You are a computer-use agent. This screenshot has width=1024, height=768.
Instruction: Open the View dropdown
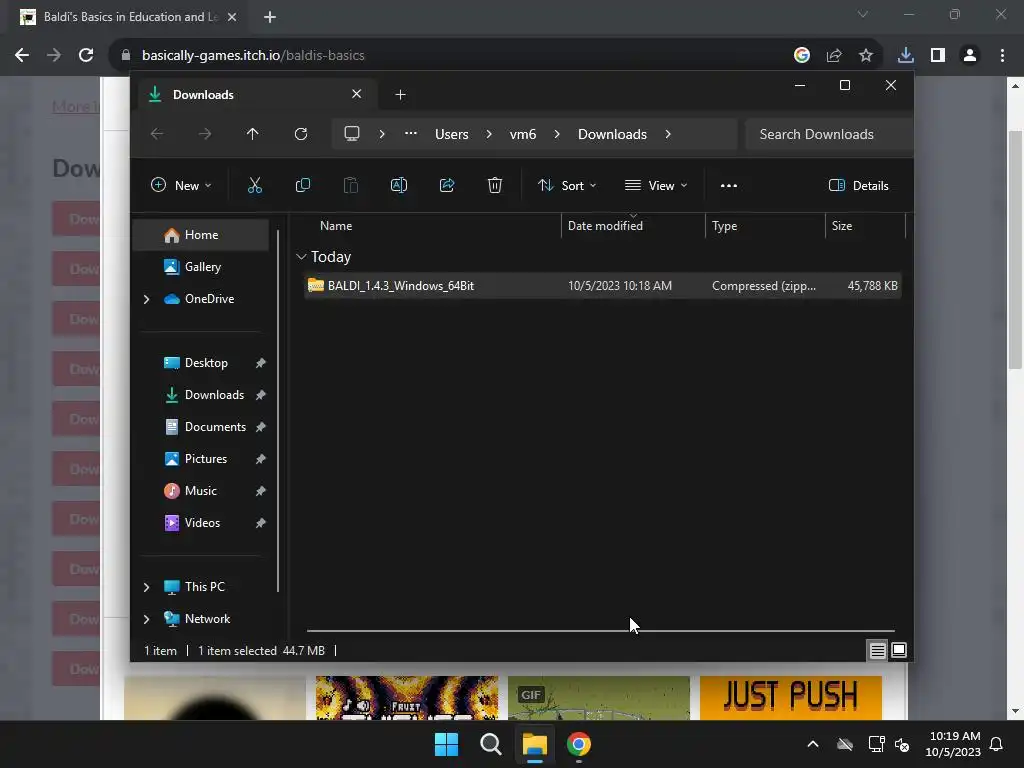click(656, 185)
